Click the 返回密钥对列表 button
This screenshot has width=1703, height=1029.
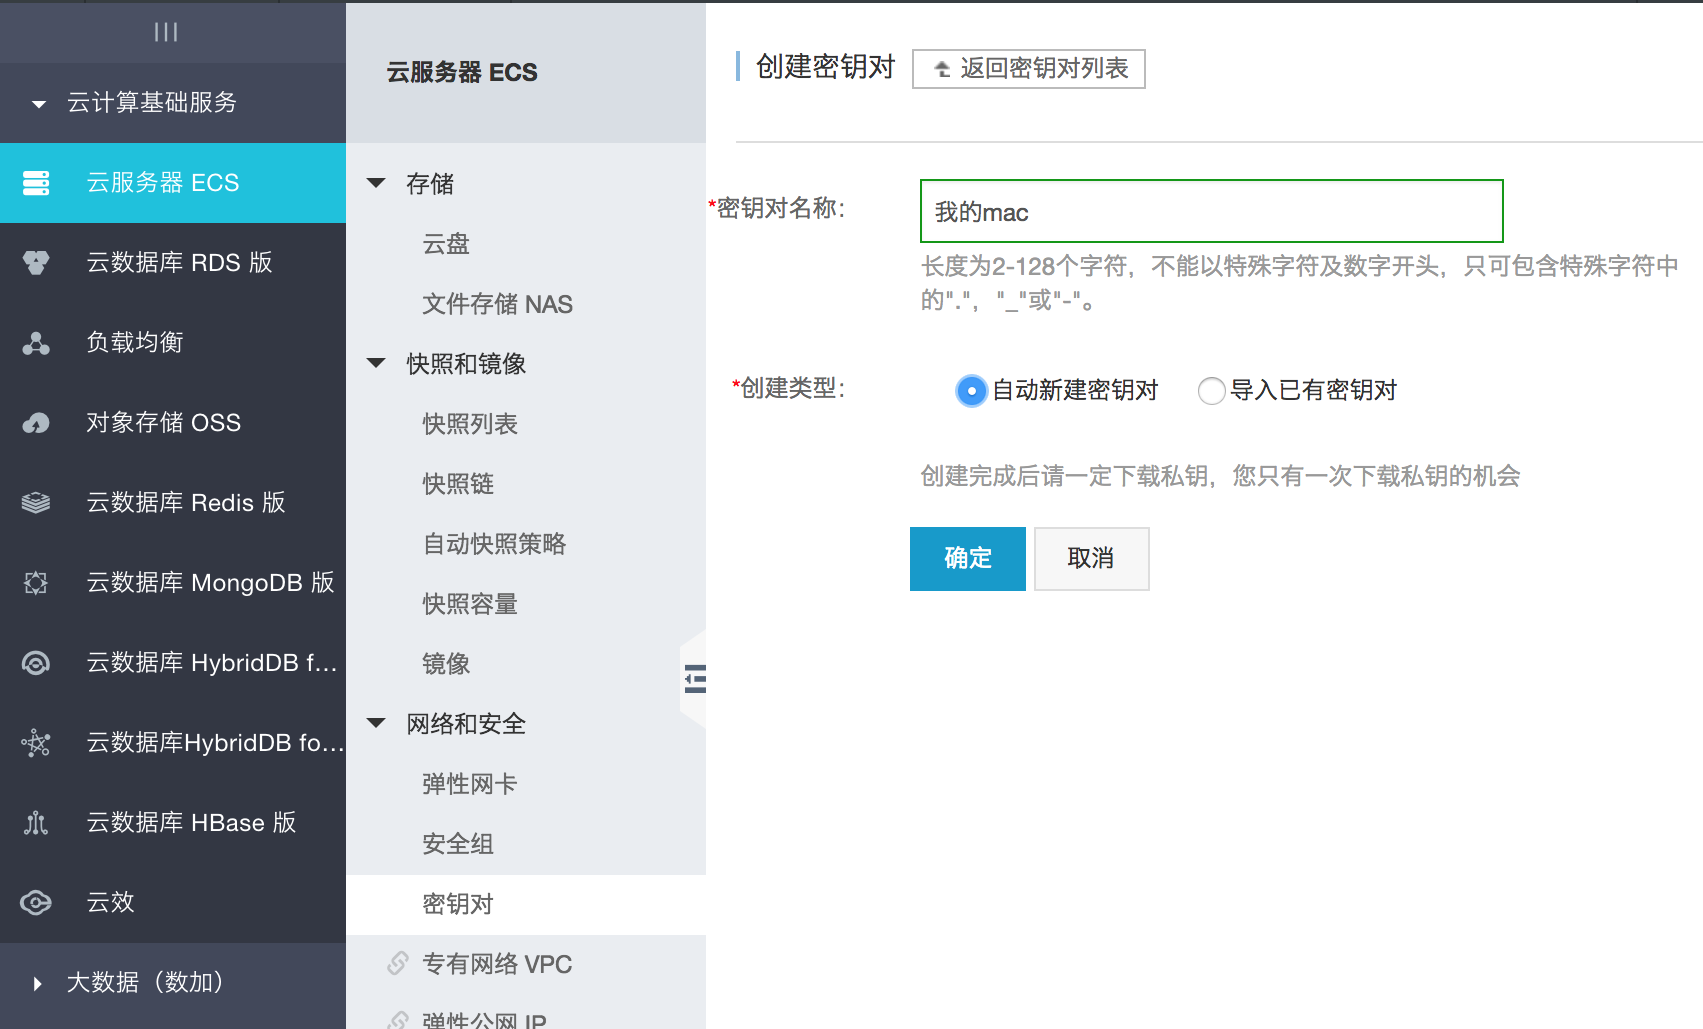pyautogui.click(x=1028, y=69)
